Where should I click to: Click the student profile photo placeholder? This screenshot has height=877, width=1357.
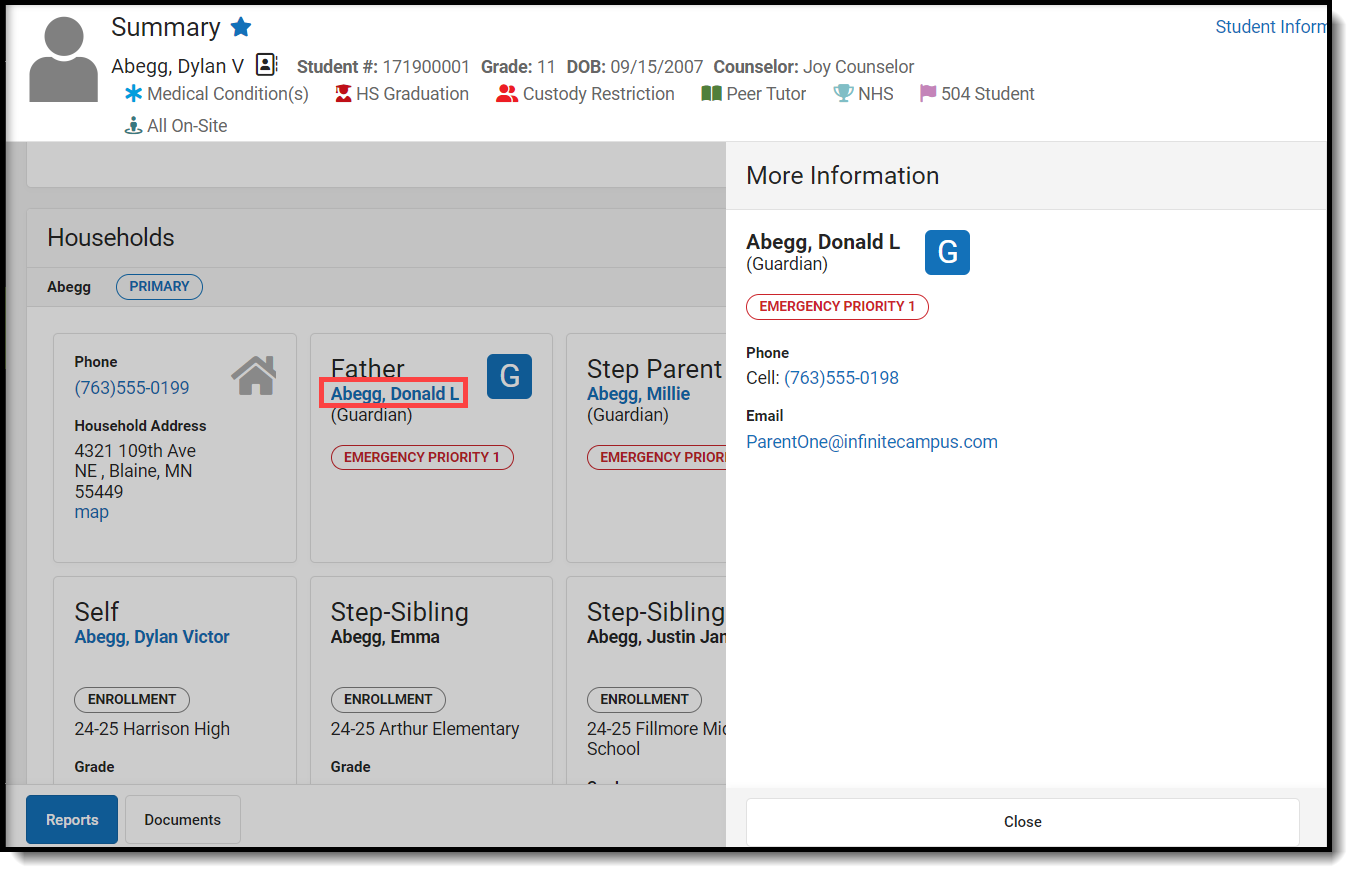click(x=64, y=59)
